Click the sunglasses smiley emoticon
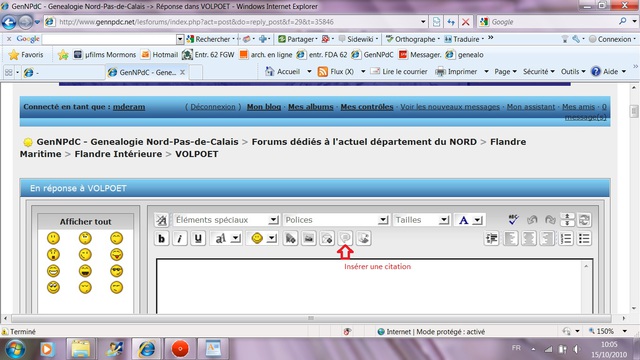 coord(116,271)
